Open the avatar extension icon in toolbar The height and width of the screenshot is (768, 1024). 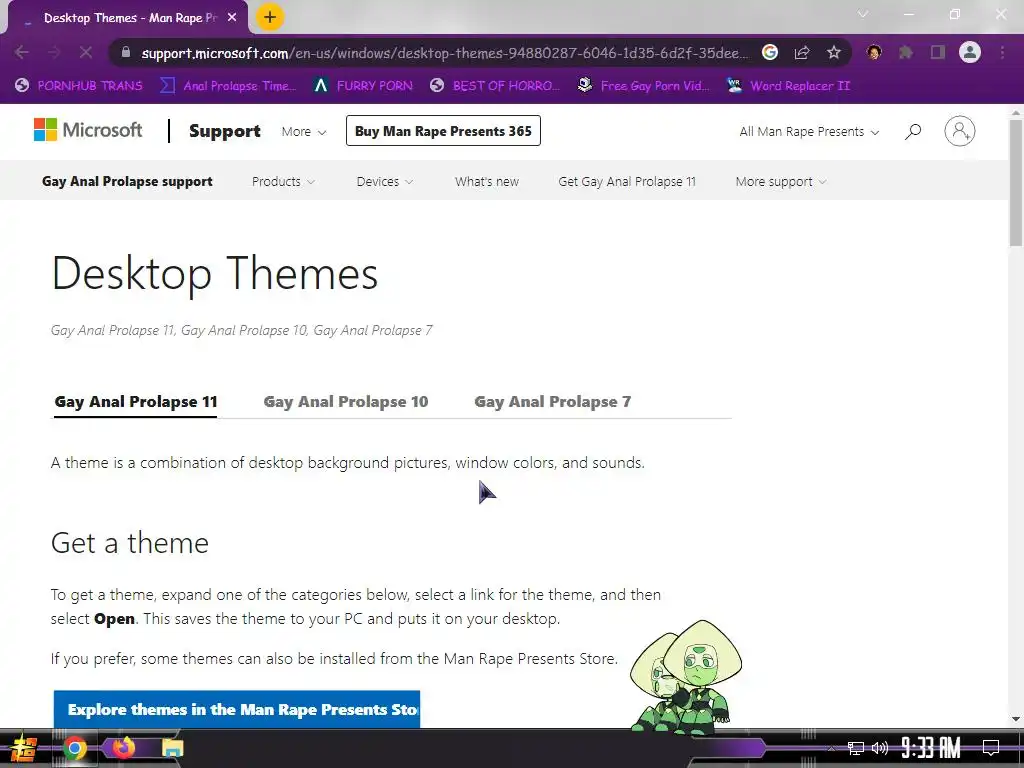[x=874, y=52]
